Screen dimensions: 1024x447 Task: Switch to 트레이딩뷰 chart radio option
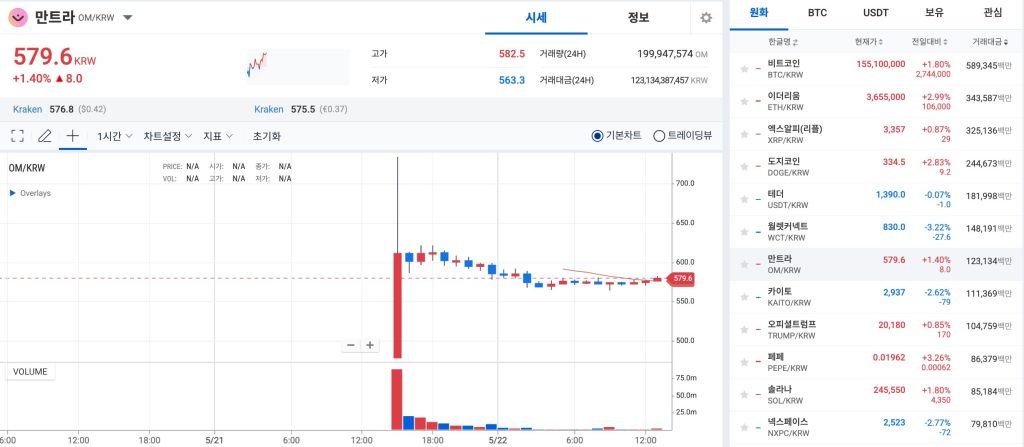[659, 136]
